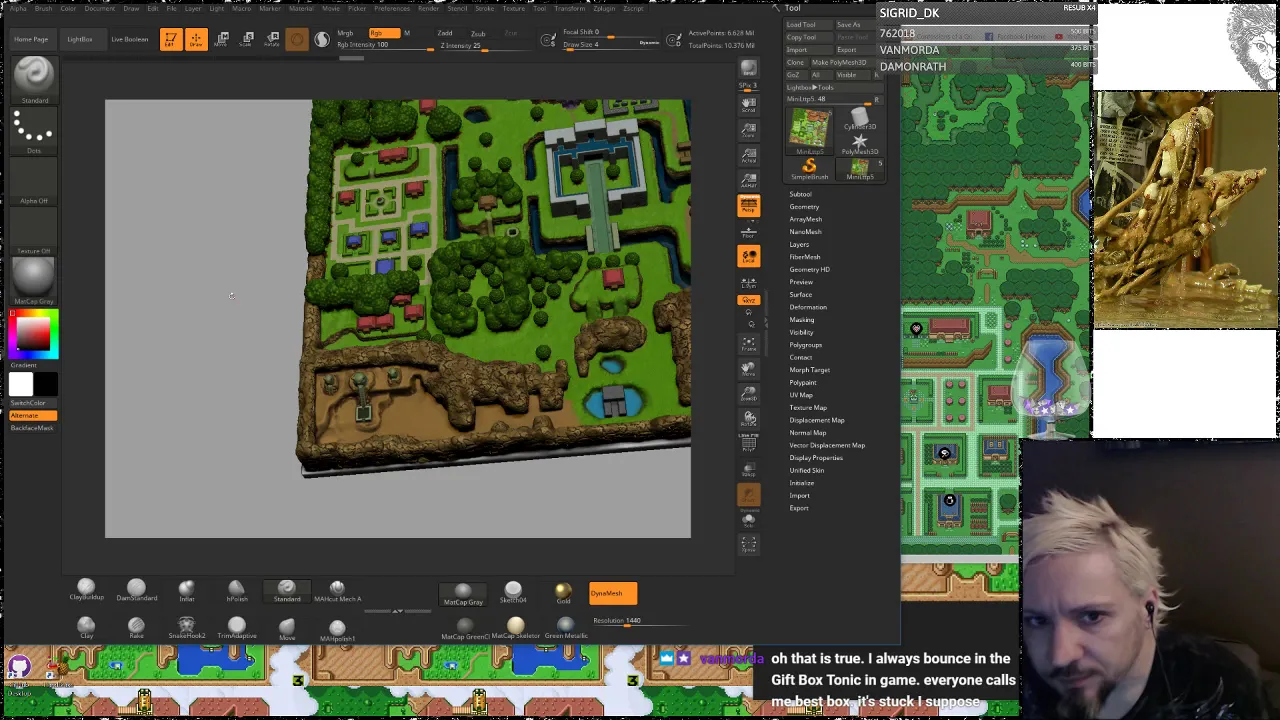Pick the MAHpolish1 brush
The height and width of the screenshot is (720, 1280).
[337, 629]
